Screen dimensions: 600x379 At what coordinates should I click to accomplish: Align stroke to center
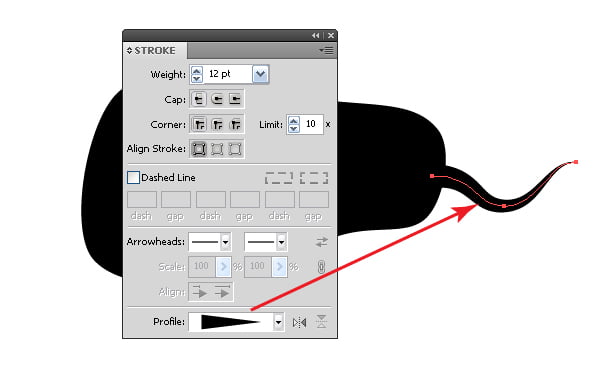pyautogui.click(x=199, y=149)
